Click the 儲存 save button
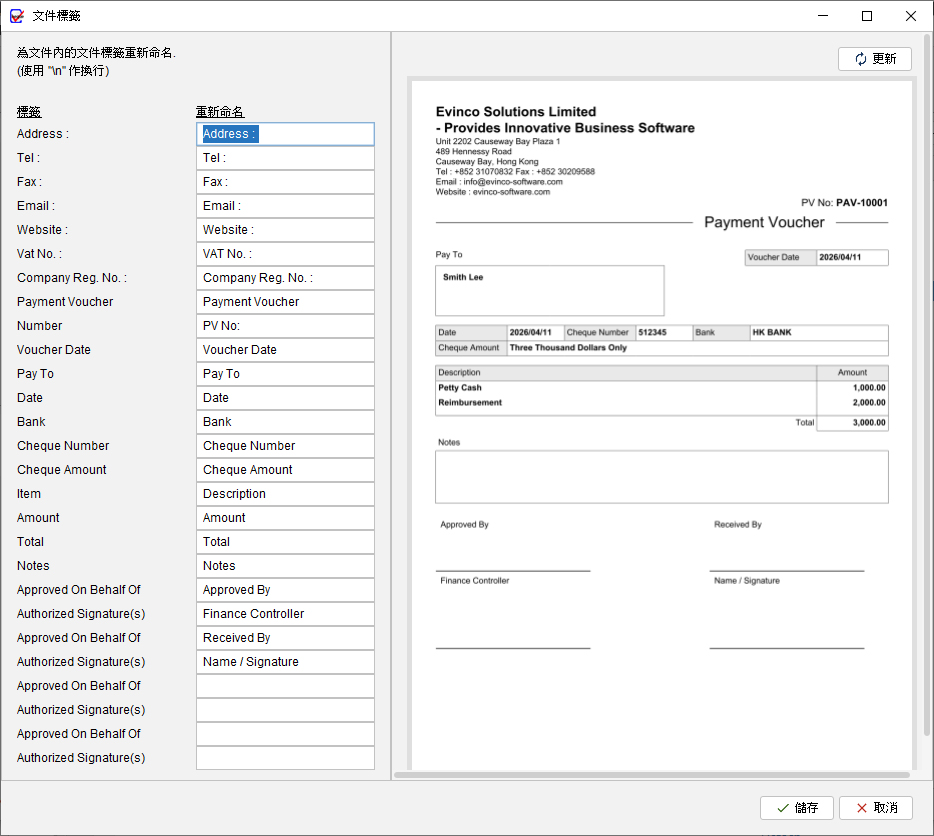Viewport: 934px width, 836px height. (796, 807)
